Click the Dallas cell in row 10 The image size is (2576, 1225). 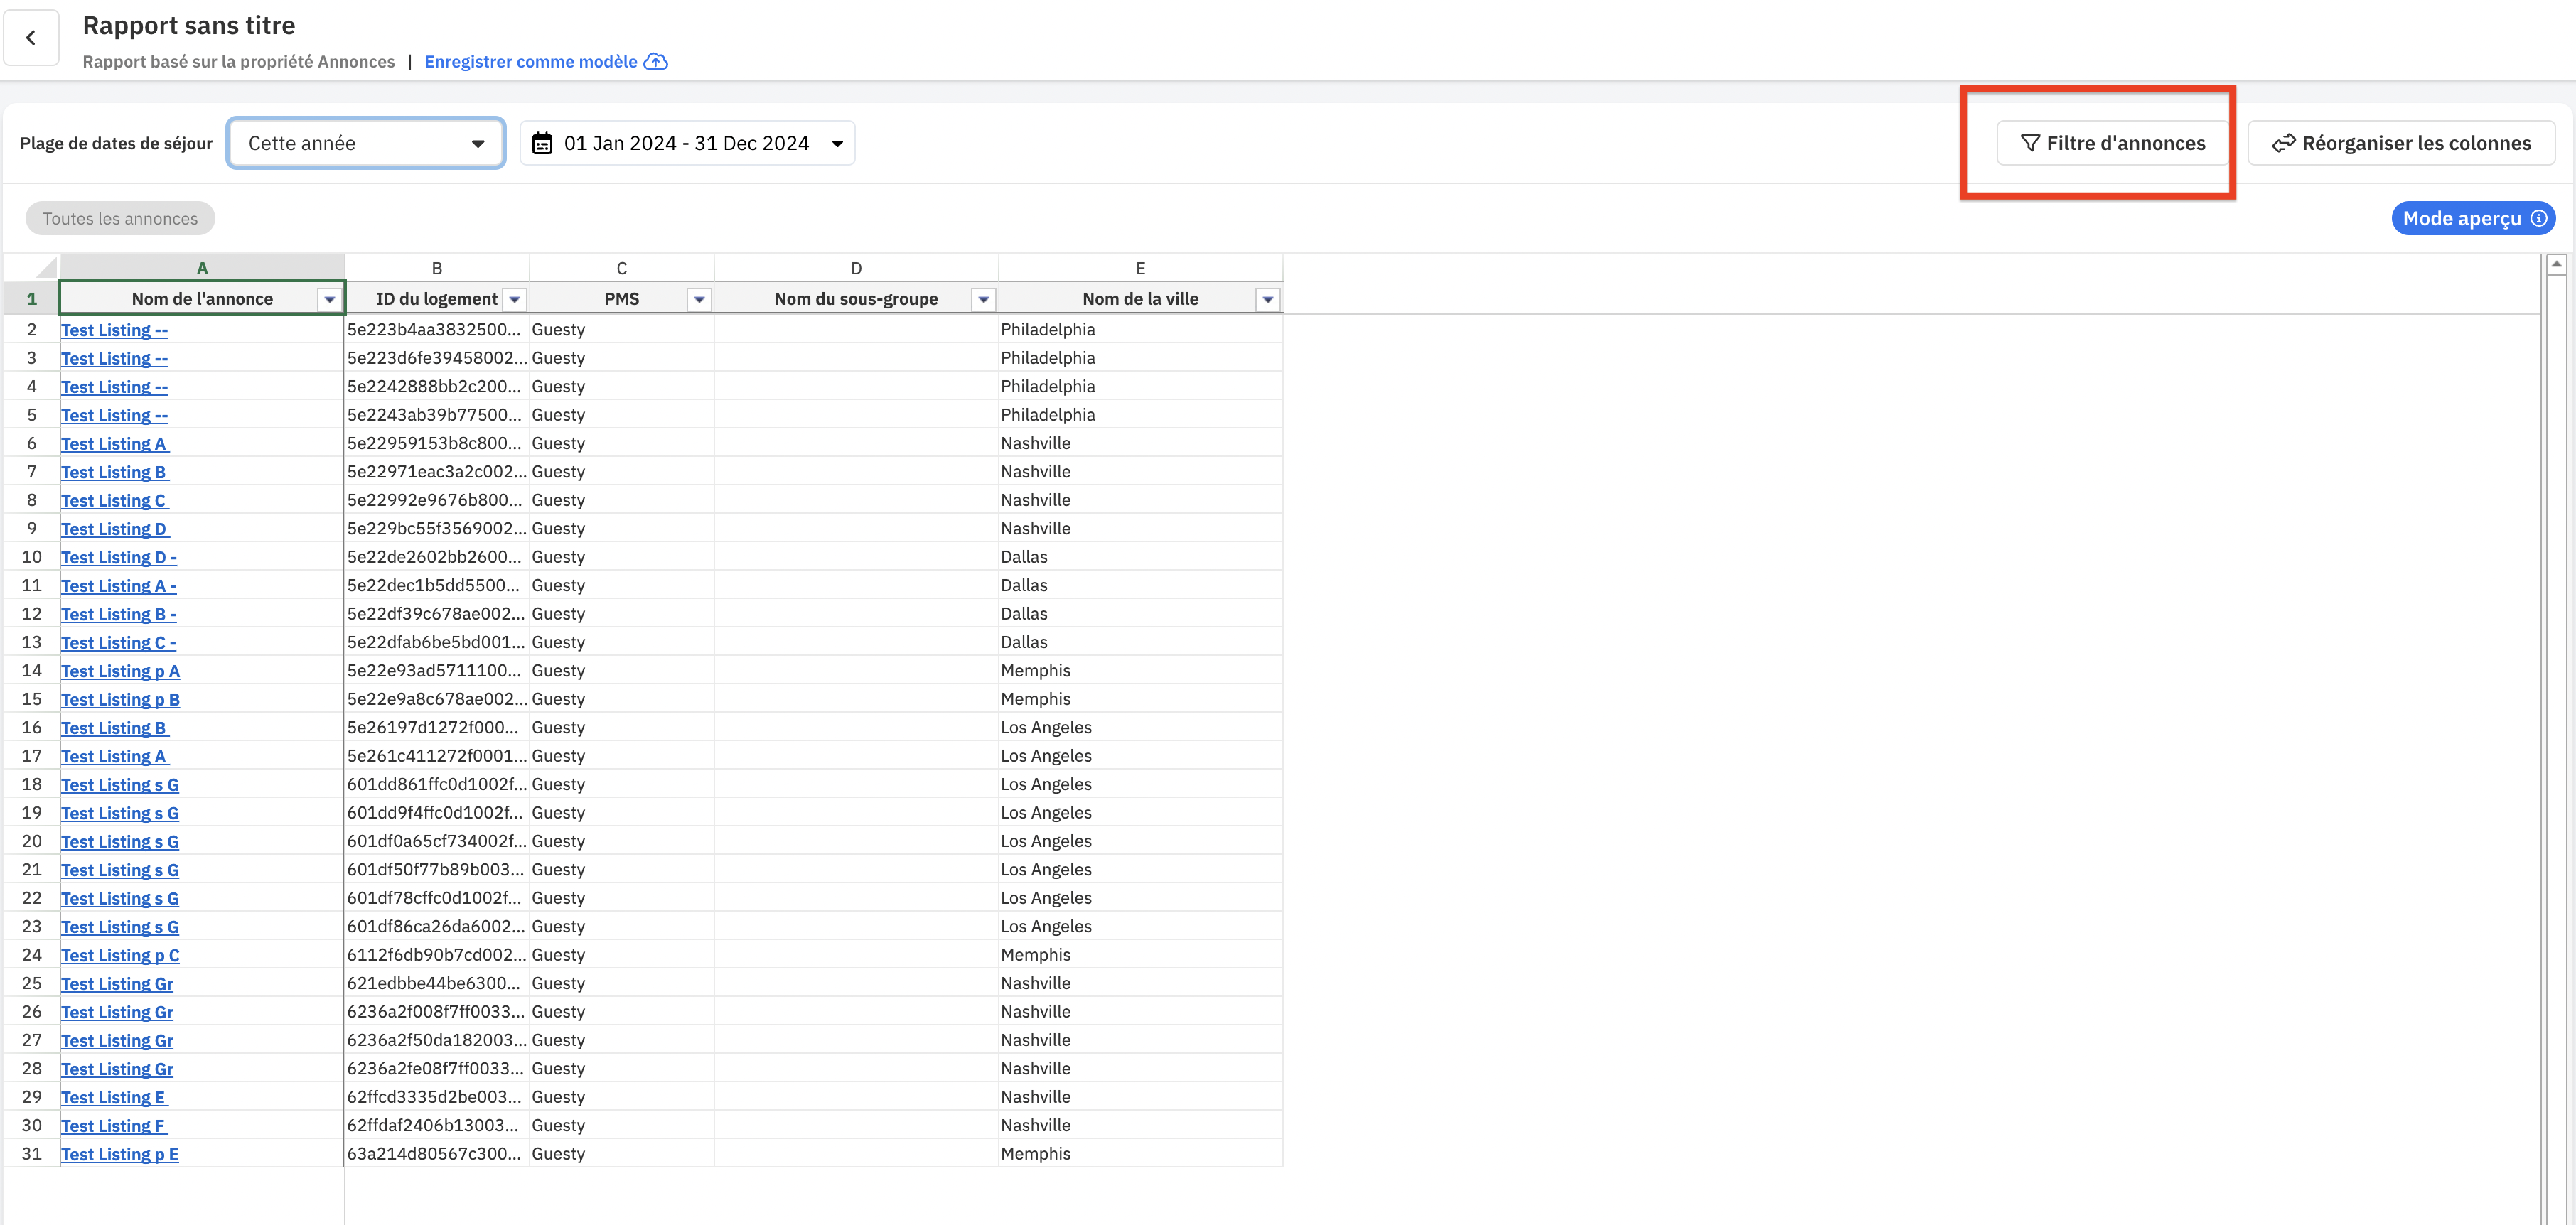[1140, 557]
